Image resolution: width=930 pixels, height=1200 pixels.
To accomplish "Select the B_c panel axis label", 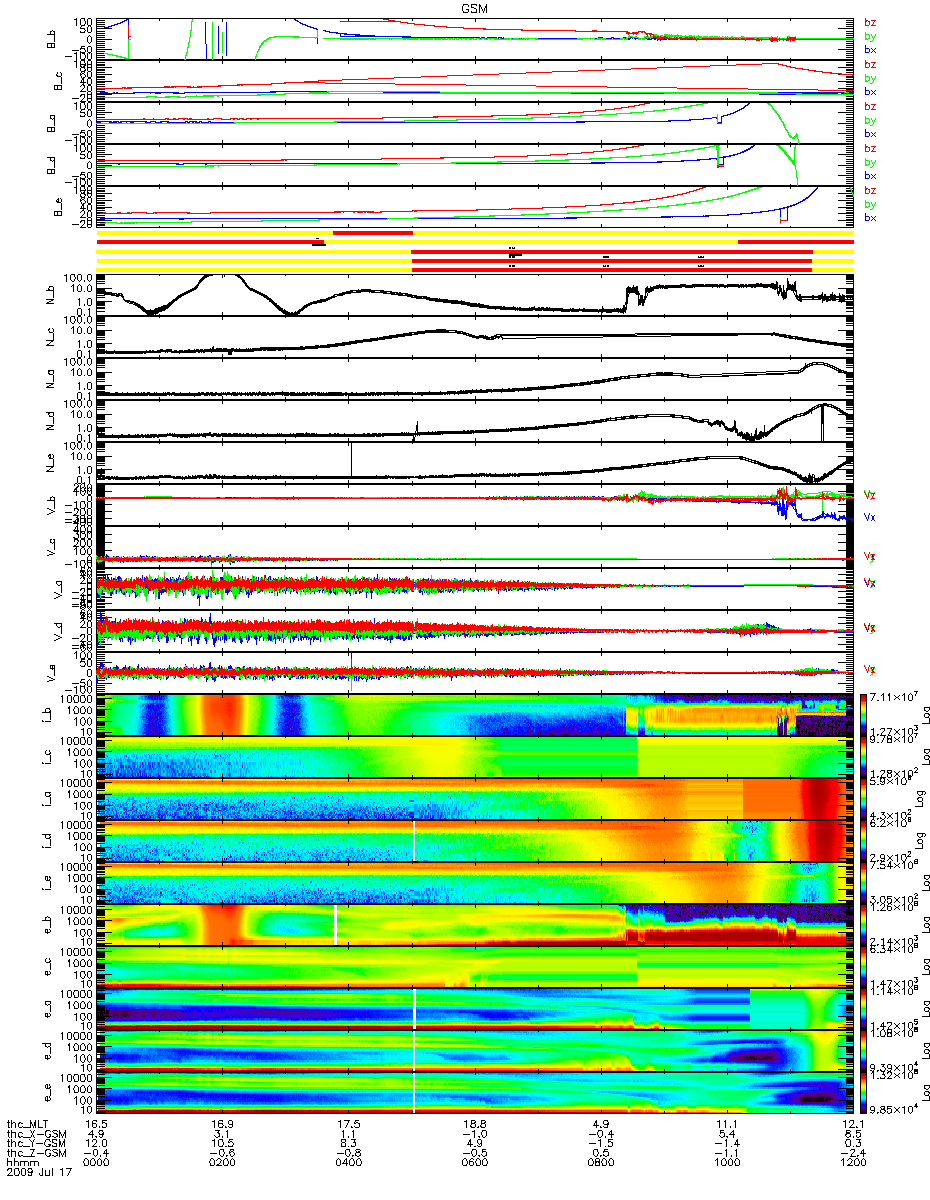I will [x=57, y=81].
